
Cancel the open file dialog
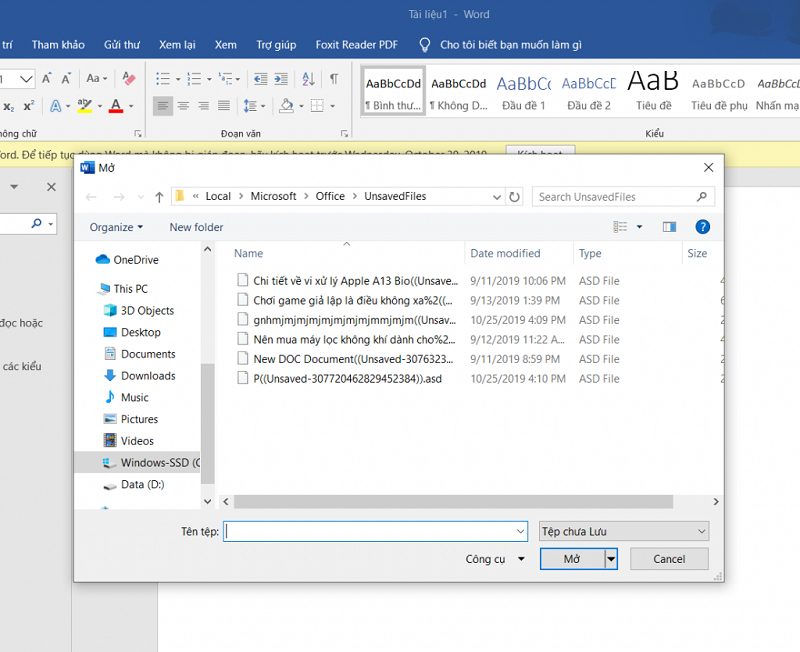point(668,559)
